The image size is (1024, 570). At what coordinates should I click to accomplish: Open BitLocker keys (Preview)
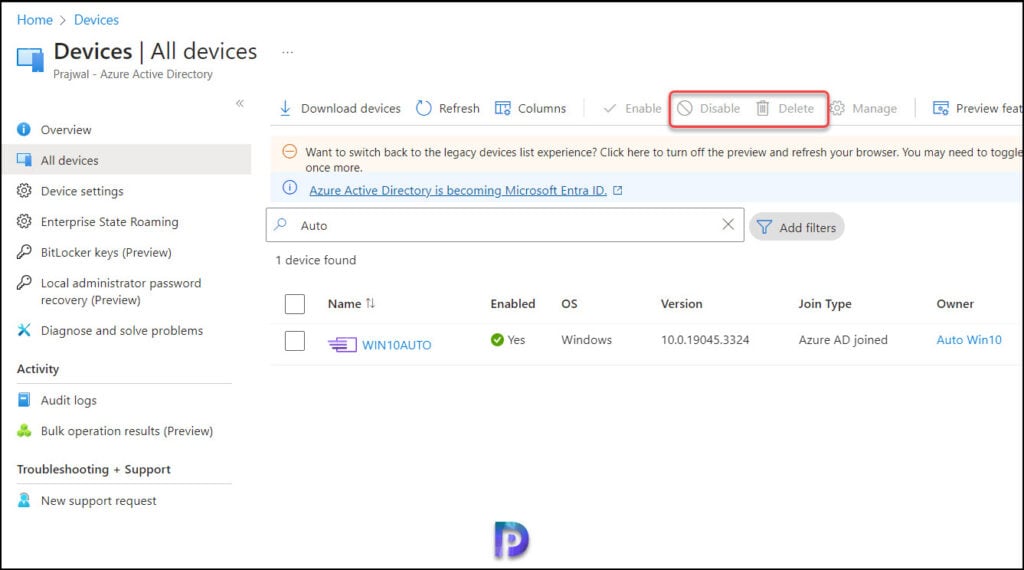(106, 252)
